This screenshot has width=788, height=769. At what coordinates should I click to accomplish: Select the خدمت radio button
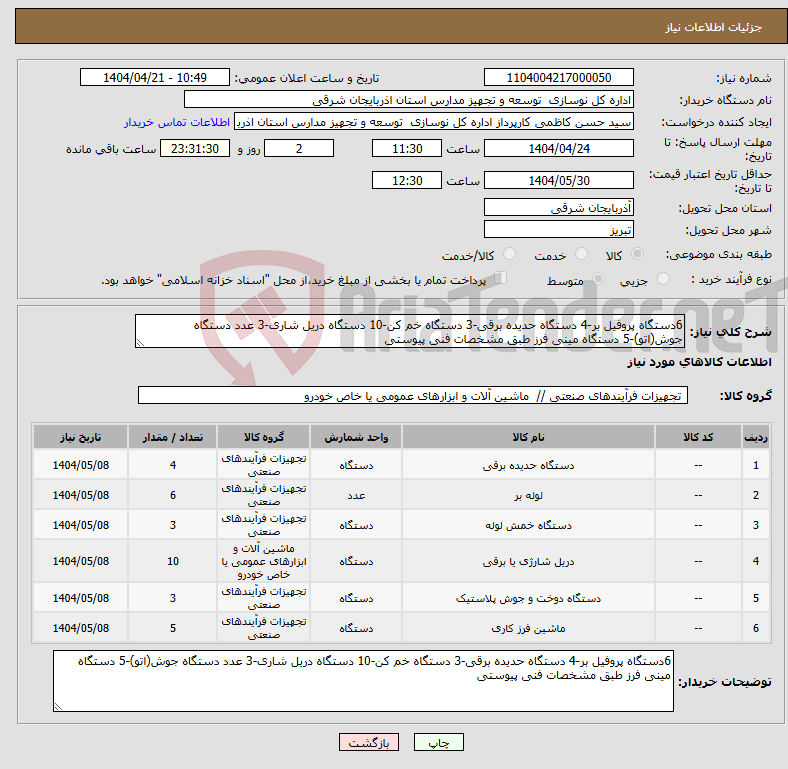tap(581, 254)
